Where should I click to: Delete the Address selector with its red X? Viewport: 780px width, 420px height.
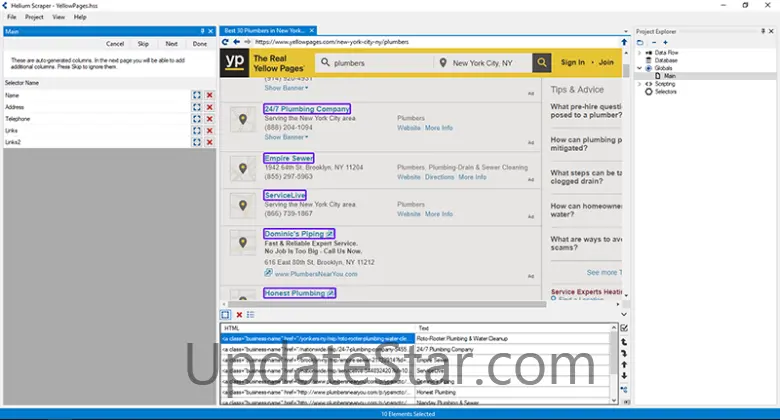209,107
